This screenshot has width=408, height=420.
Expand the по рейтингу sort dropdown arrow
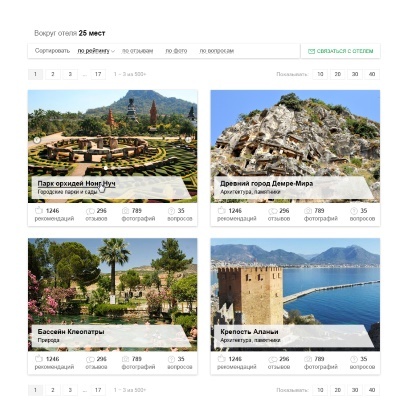coord(113,51)
